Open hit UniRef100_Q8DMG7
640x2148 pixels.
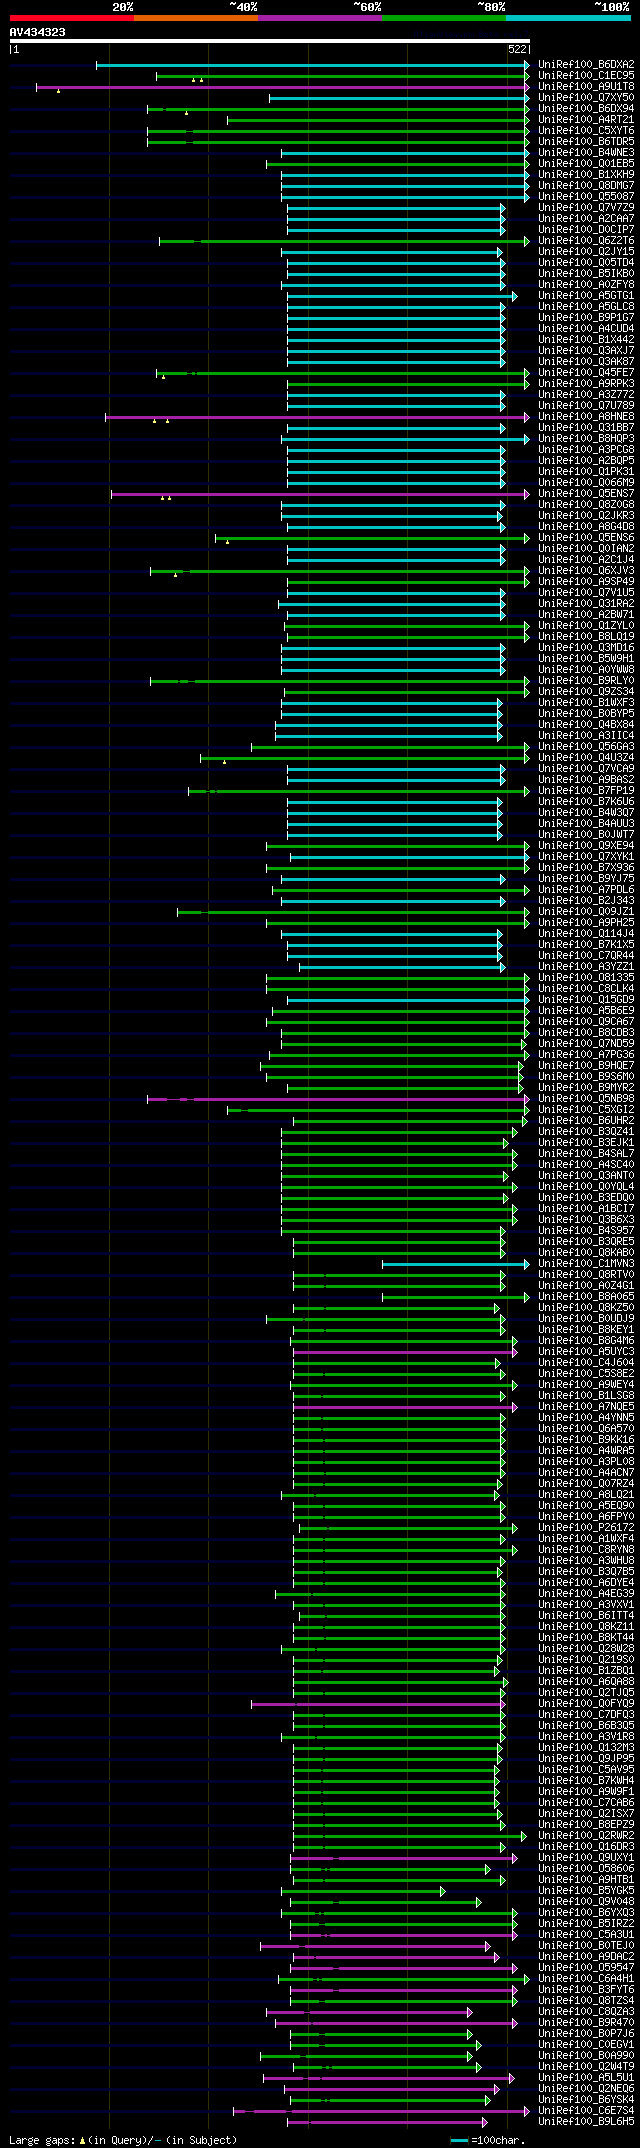pos(586,186)
